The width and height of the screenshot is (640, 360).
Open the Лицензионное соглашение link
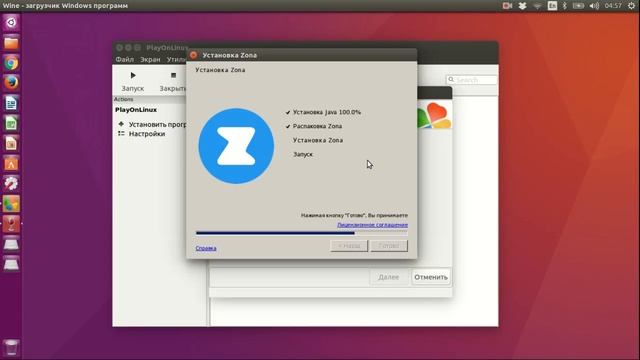pos(372,225)
